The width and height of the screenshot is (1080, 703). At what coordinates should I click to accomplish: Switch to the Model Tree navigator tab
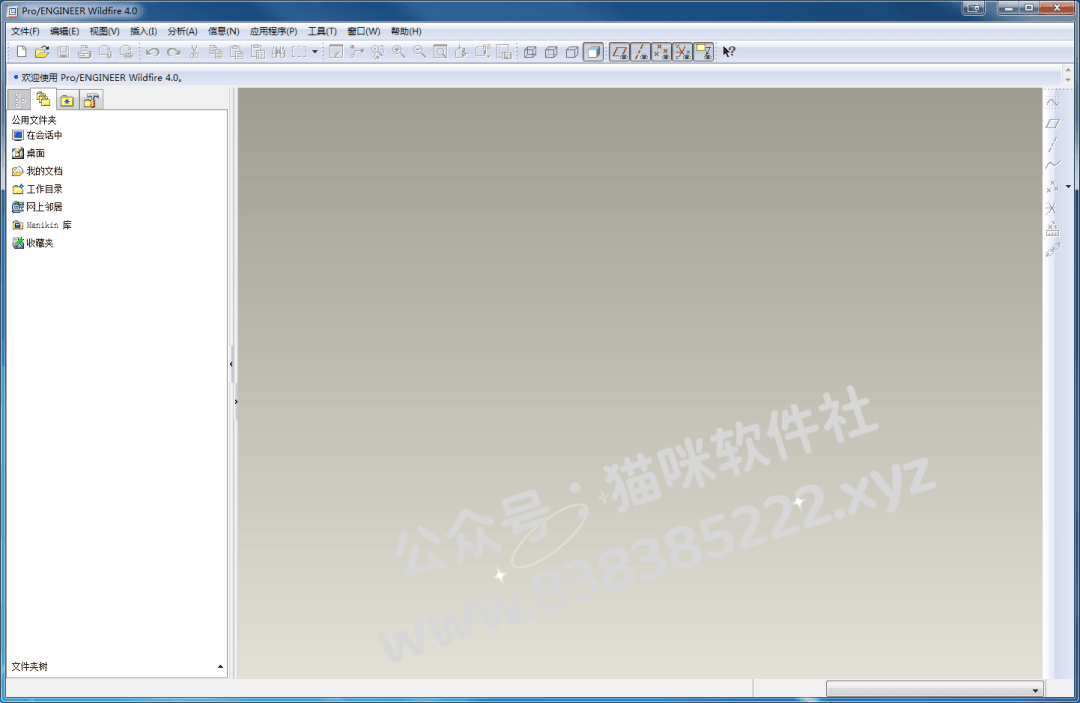pos(19,101)
